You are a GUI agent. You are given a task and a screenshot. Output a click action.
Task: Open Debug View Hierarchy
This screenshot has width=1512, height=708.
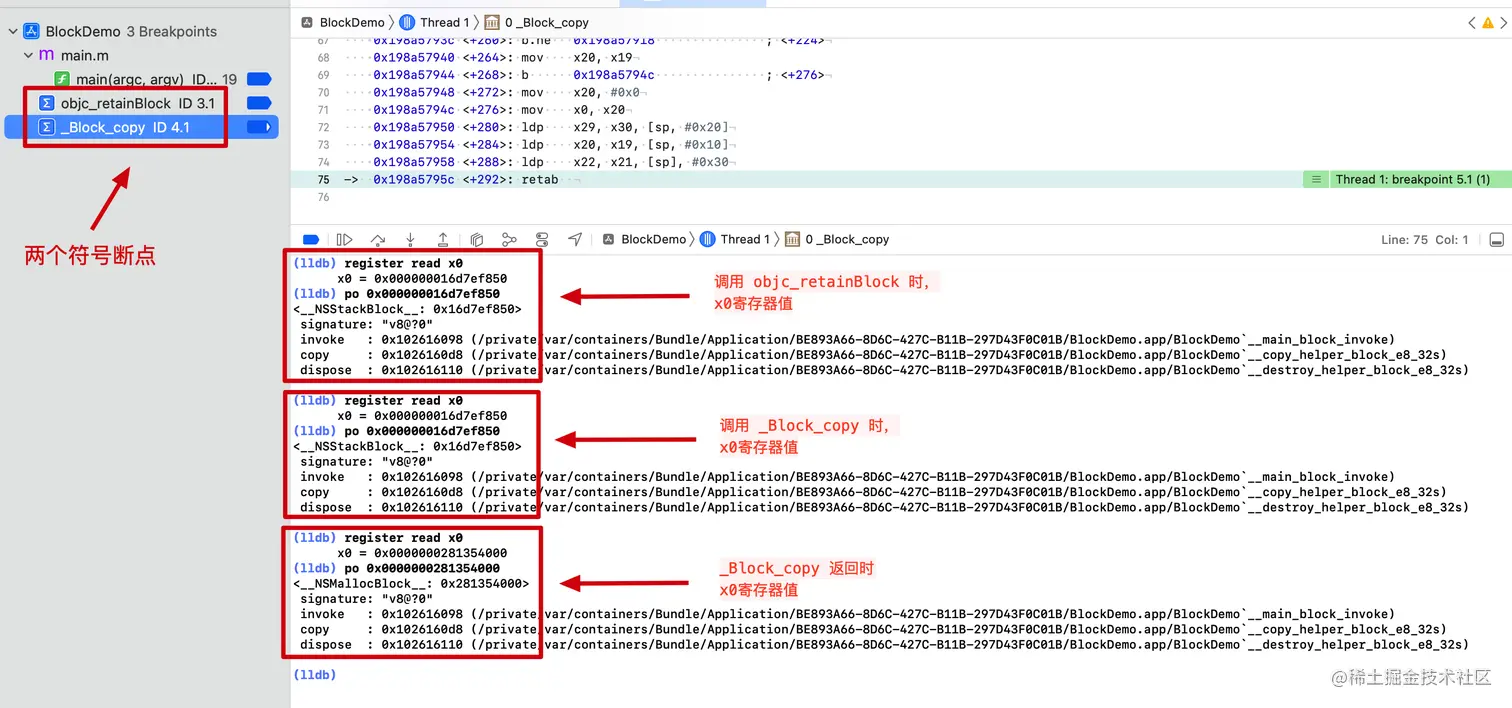(x=477, y=239)
